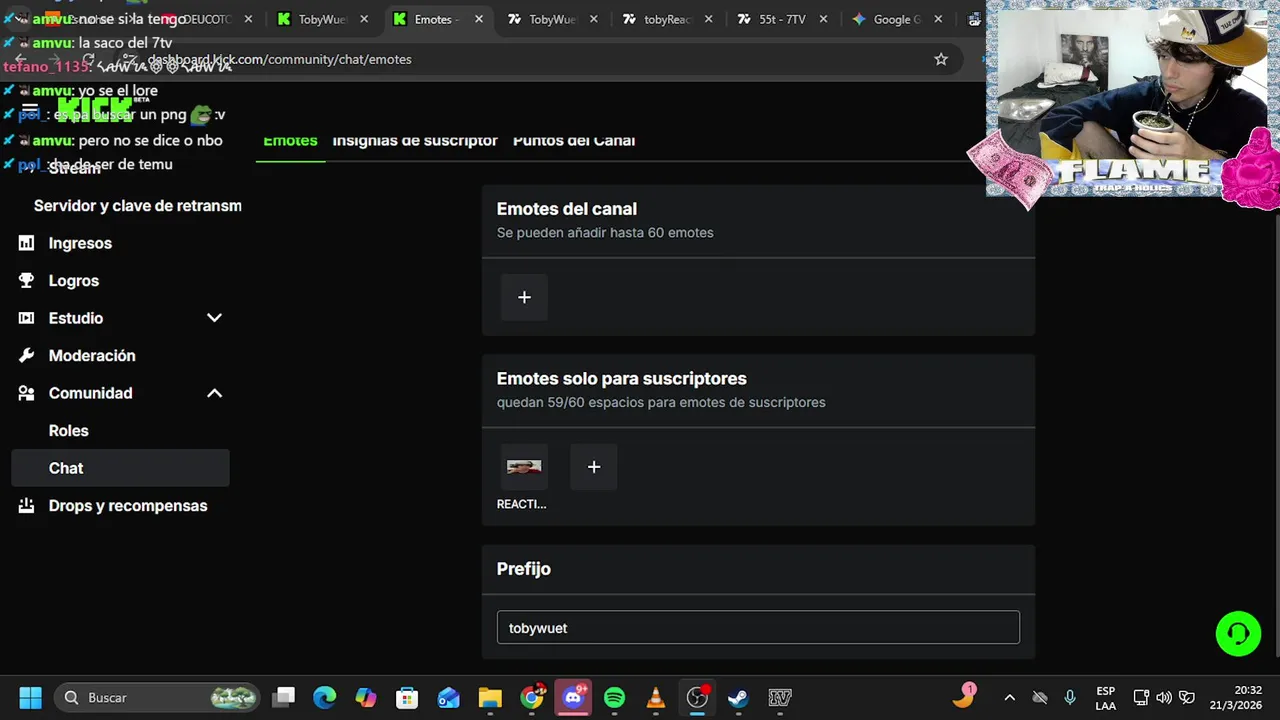The image size is (1280, 720).
Task: Click the taskbar Buscar search box
Action: tap(157, 697)
